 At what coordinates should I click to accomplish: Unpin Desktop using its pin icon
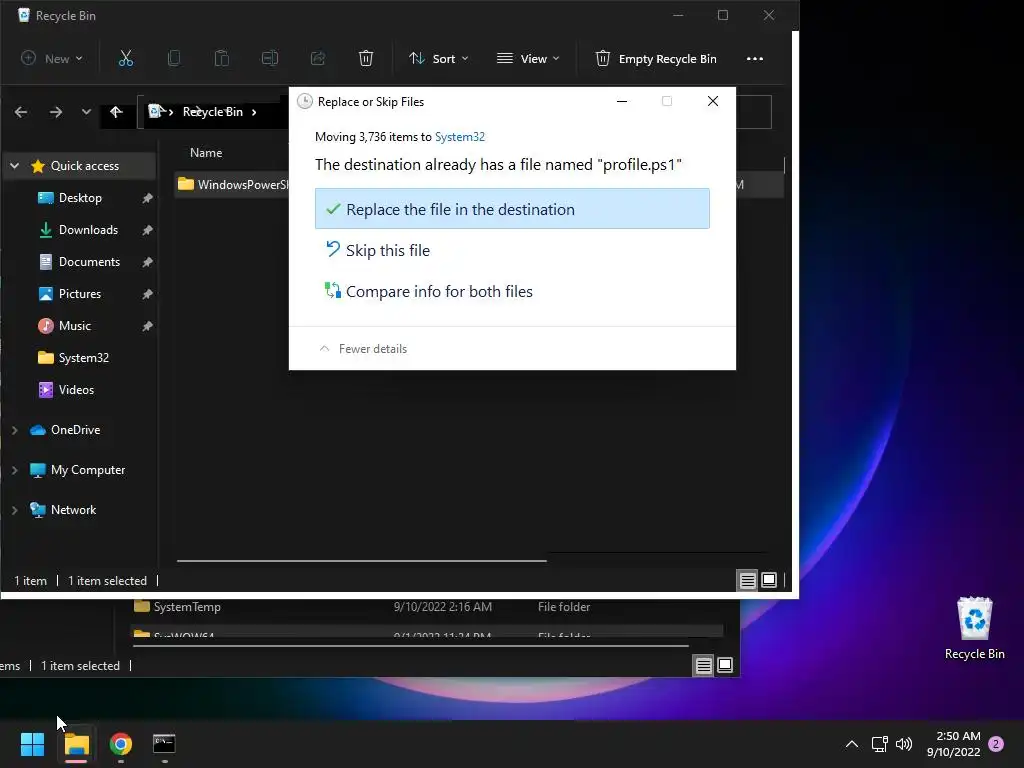click(x=148, y=198)
